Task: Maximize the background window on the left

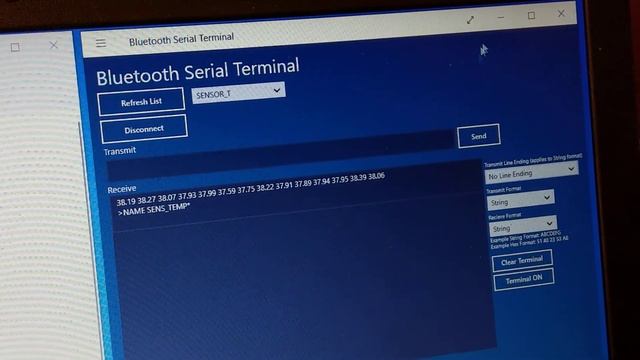Action: pyautogui.click(x=15, y=47)
